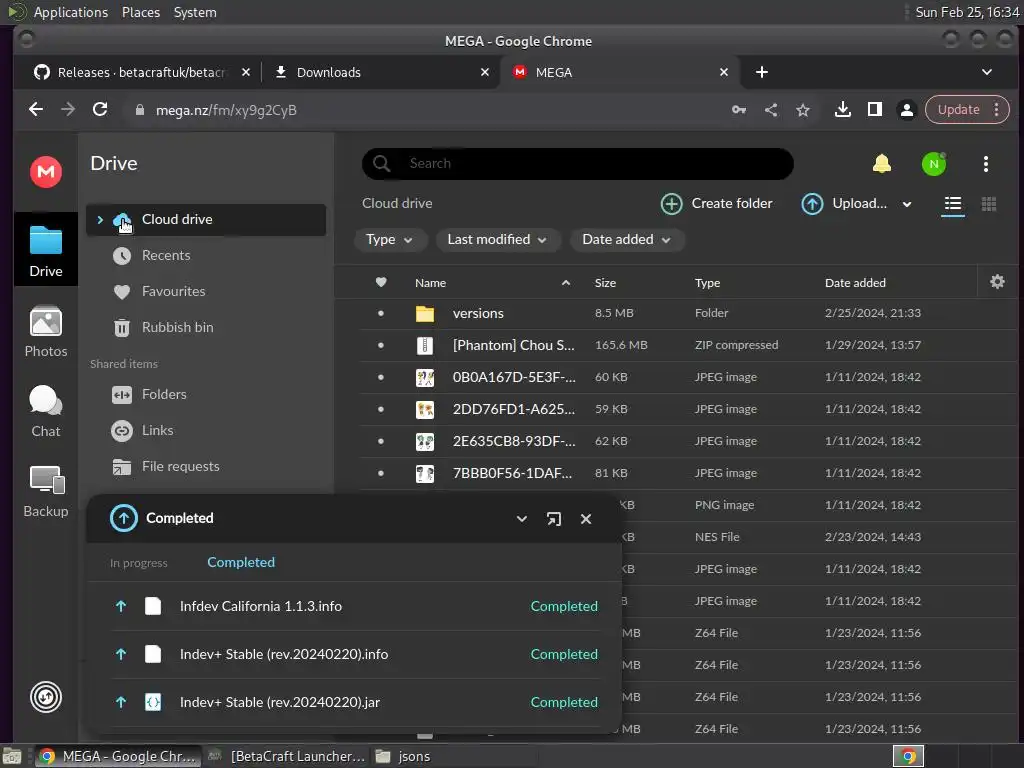Bookmark this page with the star
This screenshot has height=768, width=1024.
(803, 110)
